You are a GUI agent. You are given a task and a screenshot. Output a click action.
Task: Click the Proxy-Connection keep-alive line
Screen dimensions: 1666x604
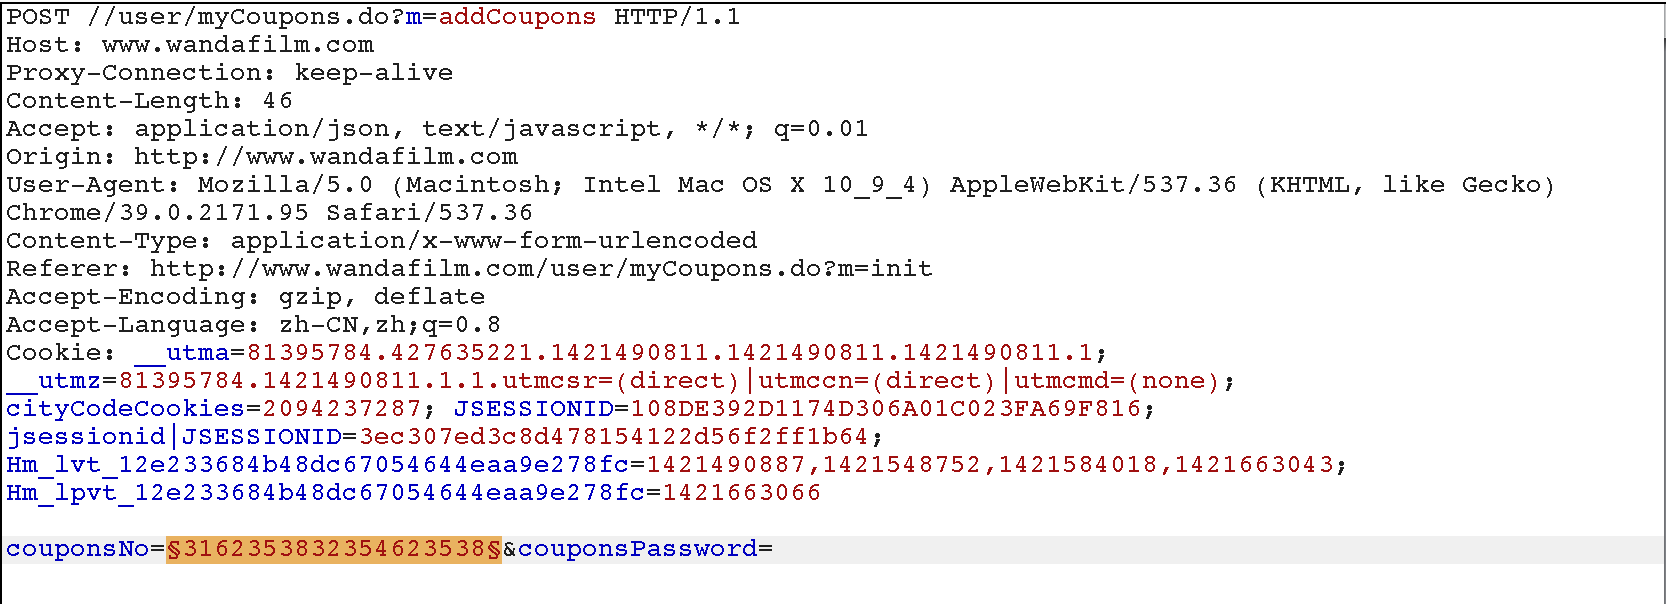(x=230, y=73)
